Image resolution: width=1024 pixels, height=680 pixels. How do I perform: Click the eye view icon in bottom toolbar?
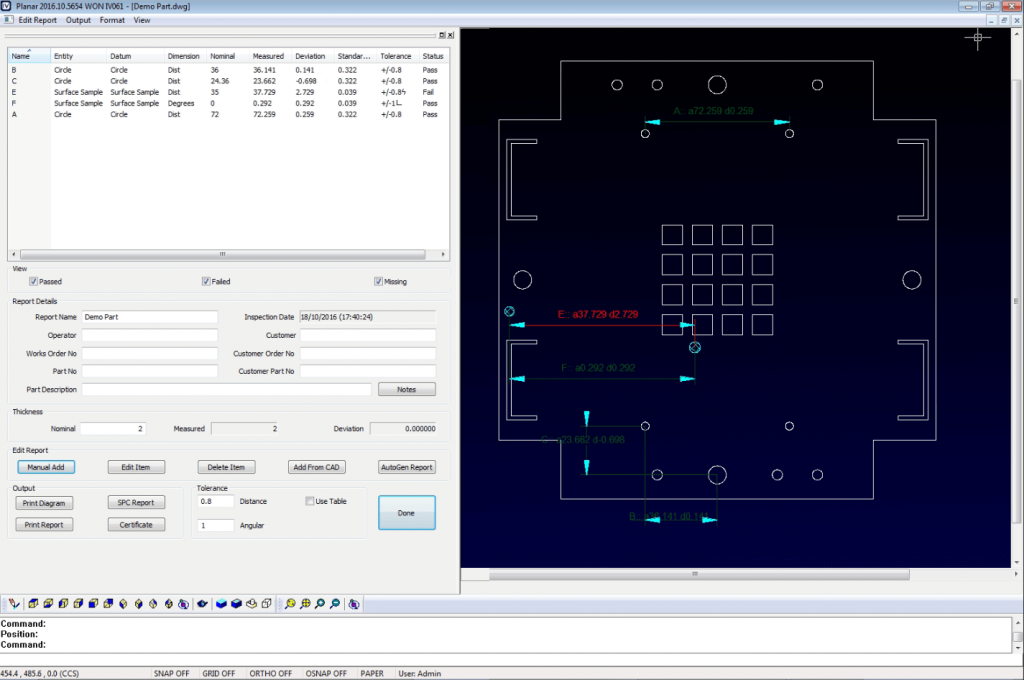tap(201, 604)
